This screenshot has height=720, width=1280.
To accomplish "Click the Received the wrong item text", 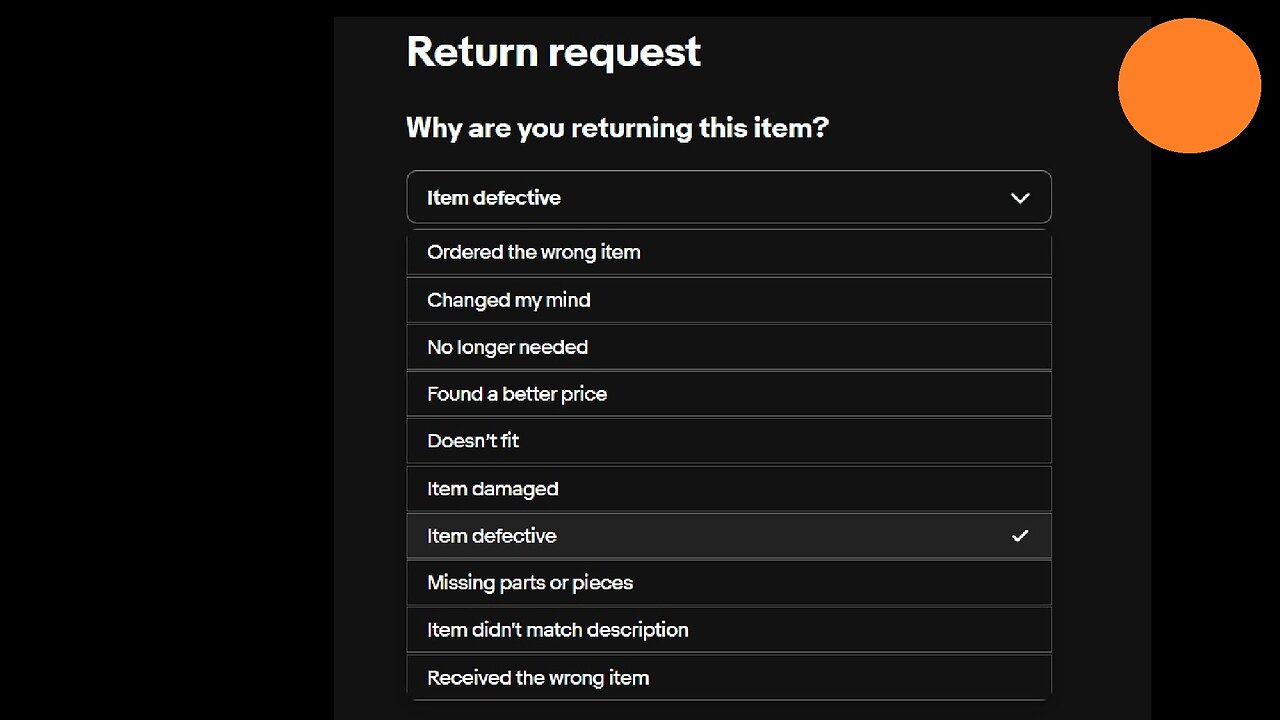I will tap(538, 678).
